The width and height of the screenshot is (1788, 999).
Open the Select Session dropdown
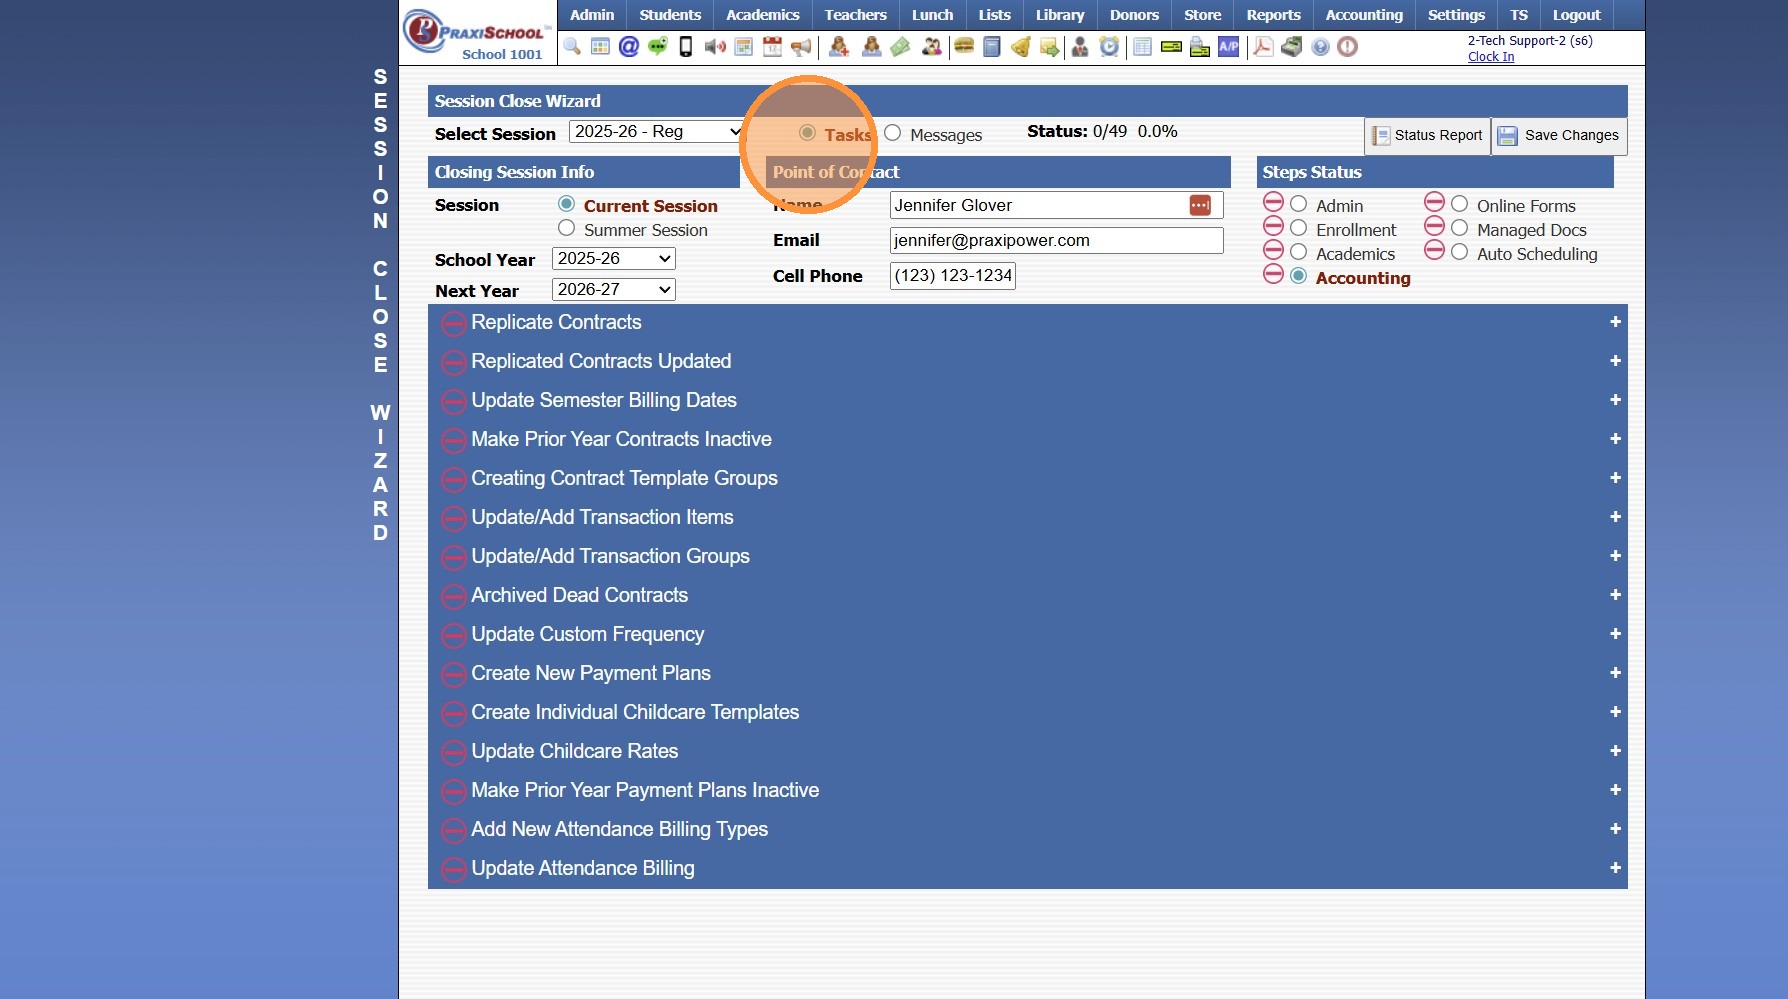click(x=656, y=132)
